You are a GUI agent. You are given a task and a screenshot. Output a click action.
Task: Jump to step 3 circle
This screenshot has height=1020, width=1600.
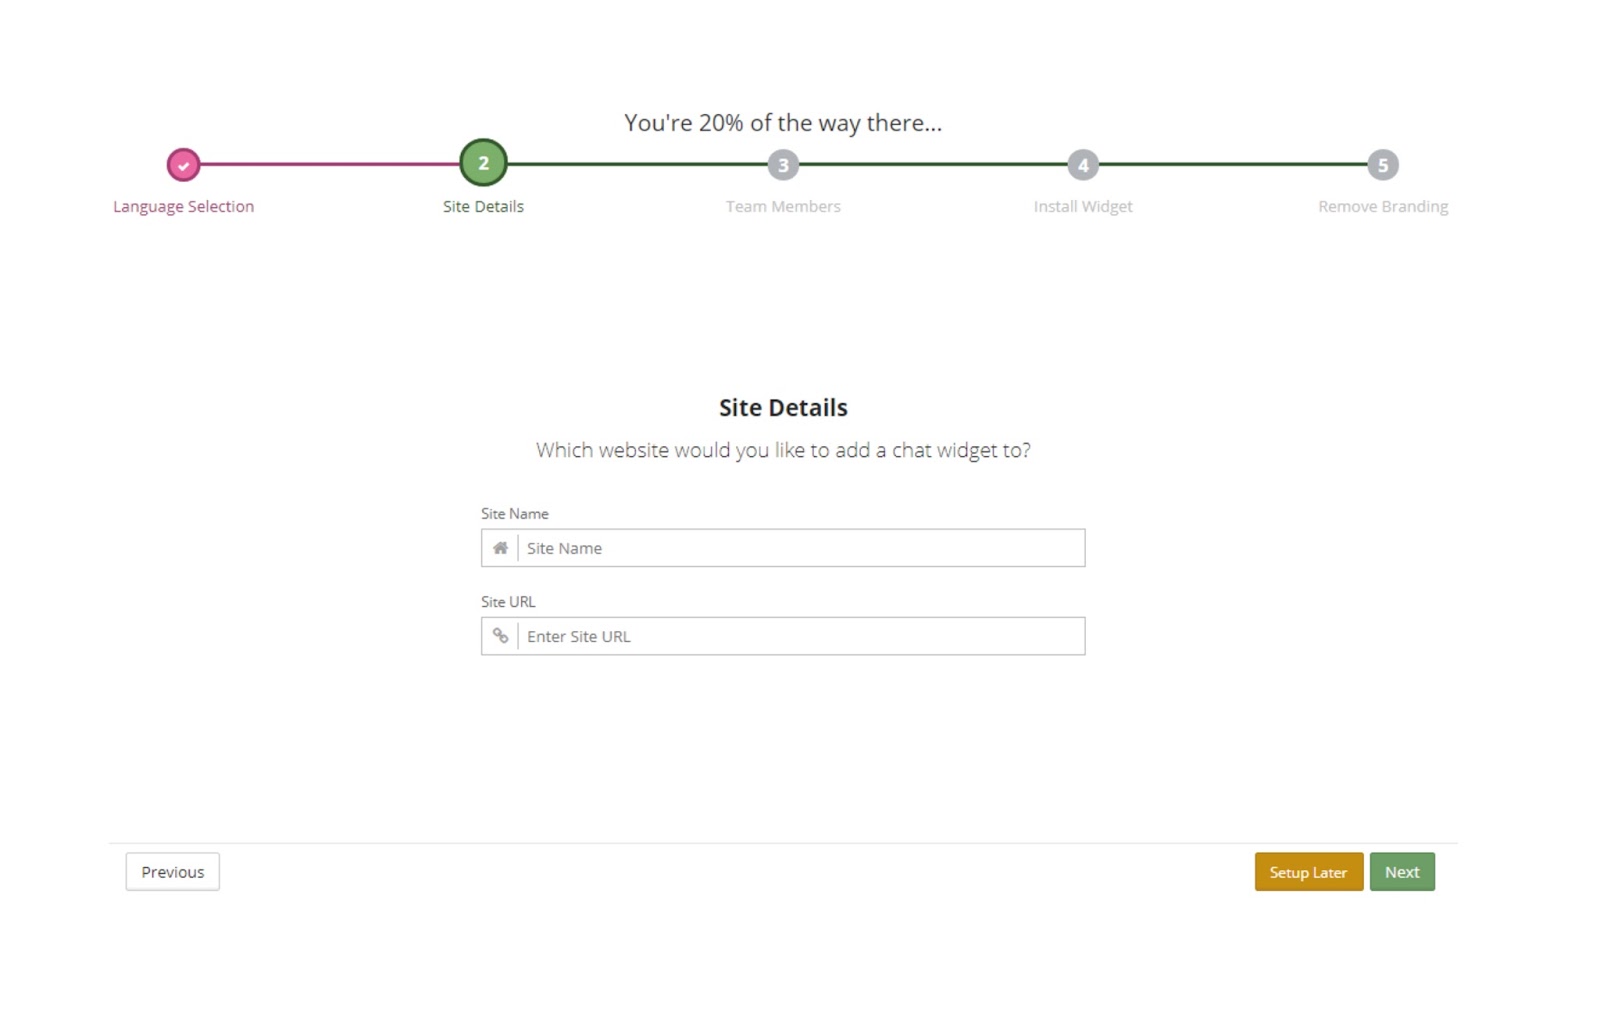click(x=783, y=165)
